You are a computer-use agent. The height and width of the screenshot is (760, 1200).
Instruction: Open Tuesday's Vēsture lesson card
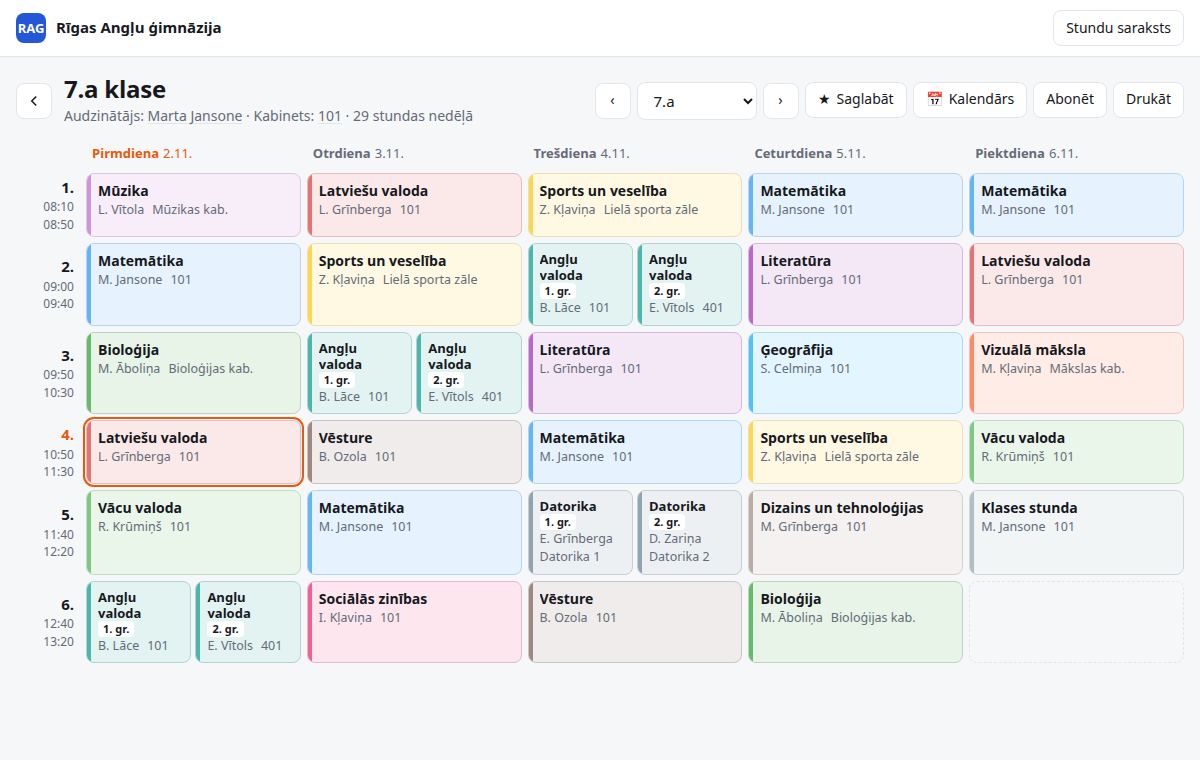click(x=415, y=452)
